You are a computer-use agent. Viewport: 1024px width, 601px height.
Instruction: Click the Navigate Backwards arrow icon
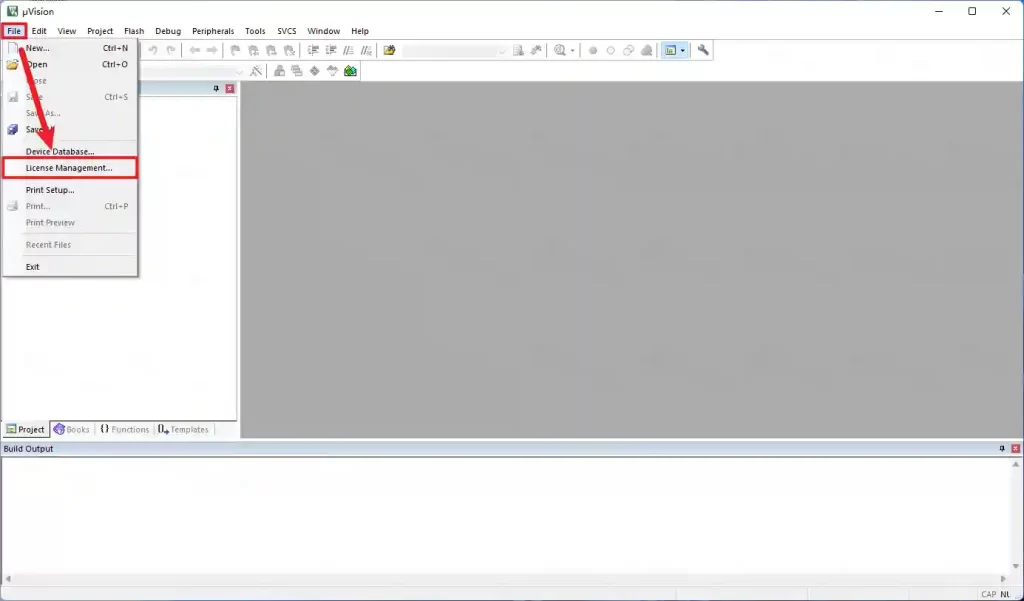coord(195,50)
